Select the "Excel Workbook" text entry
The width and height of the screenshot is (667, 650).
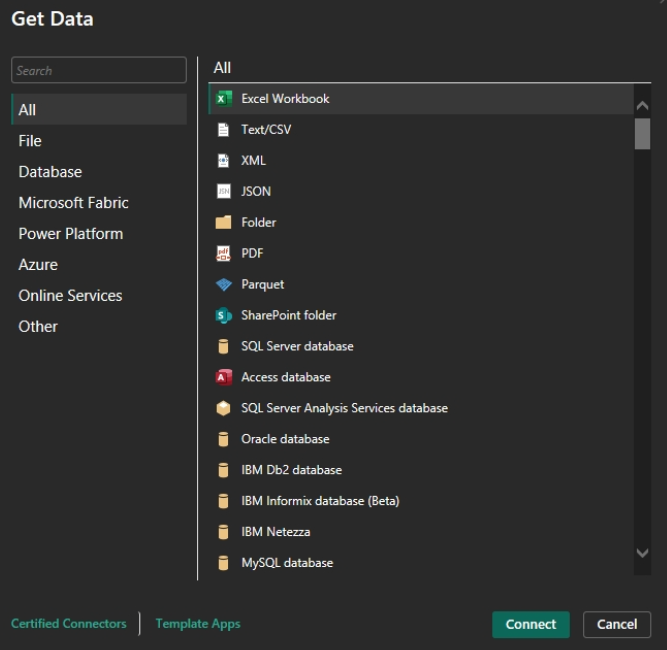285,99
